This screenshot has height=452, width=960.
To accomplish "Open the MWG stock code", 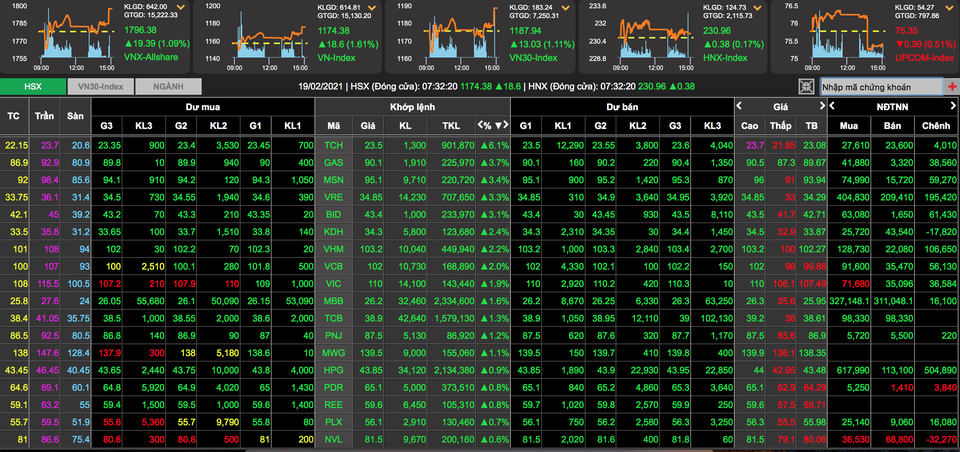I will click(334, 354).
